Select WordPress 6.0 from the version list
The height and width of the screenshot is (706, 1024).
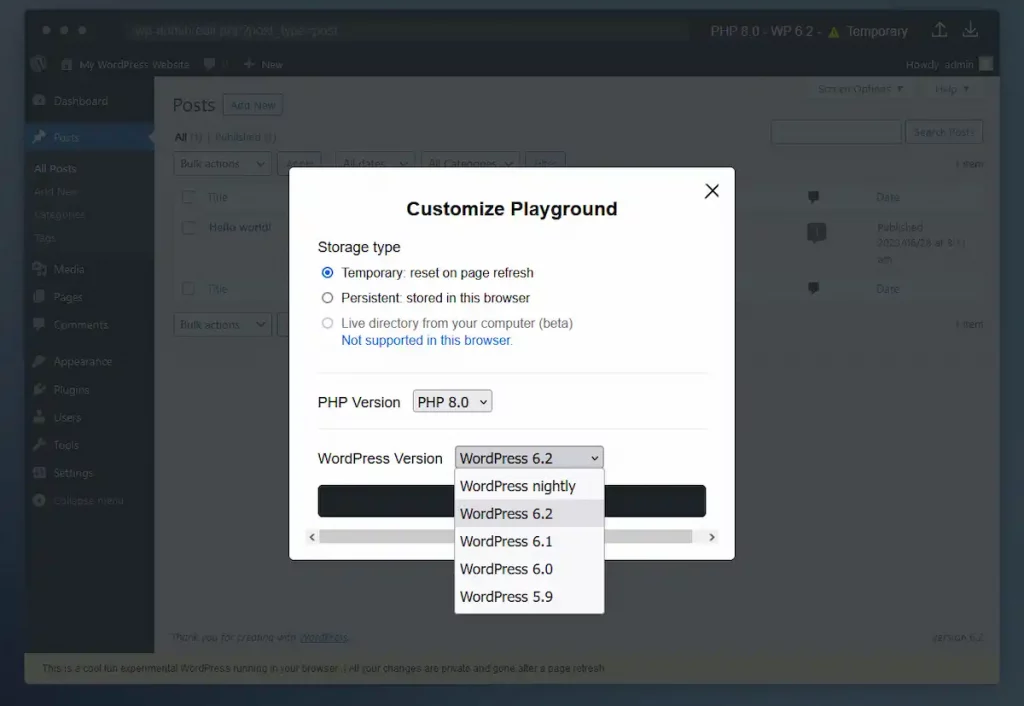click(x=506, y=568)
